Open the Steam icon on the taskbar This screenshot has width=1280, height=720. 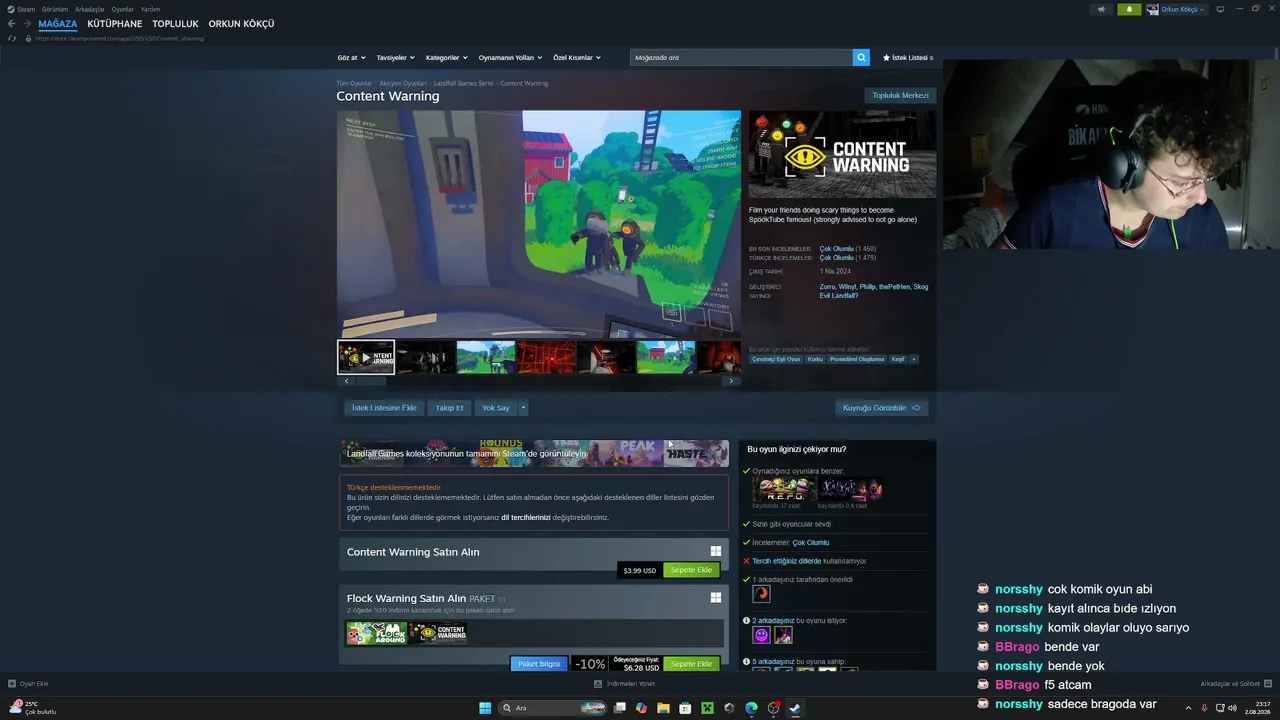pyautogui.click(x=795, y=708)
